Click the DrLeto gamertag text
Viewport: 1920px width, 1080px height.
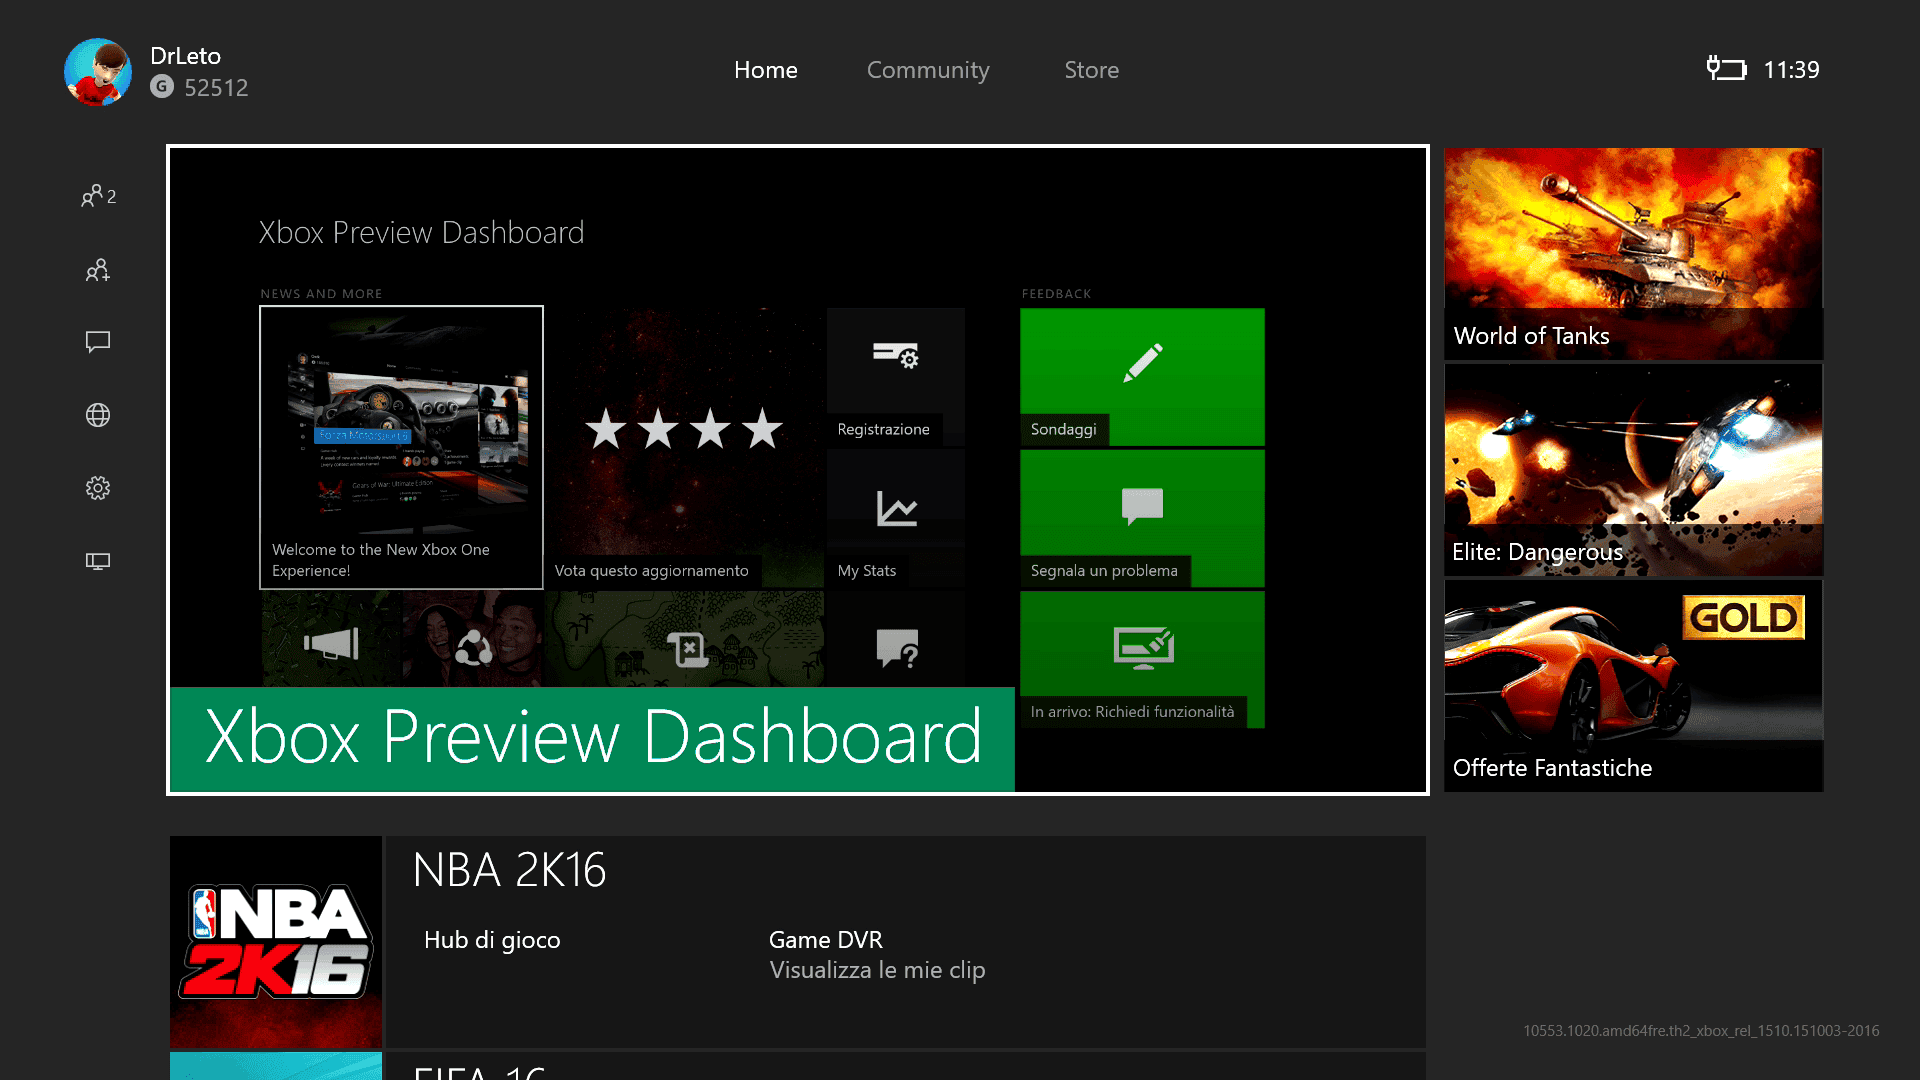(186, 56)
